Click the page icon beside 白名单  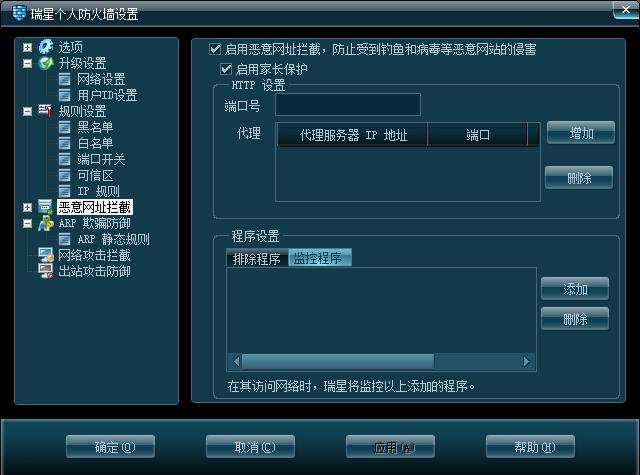[x=64, y=143]
